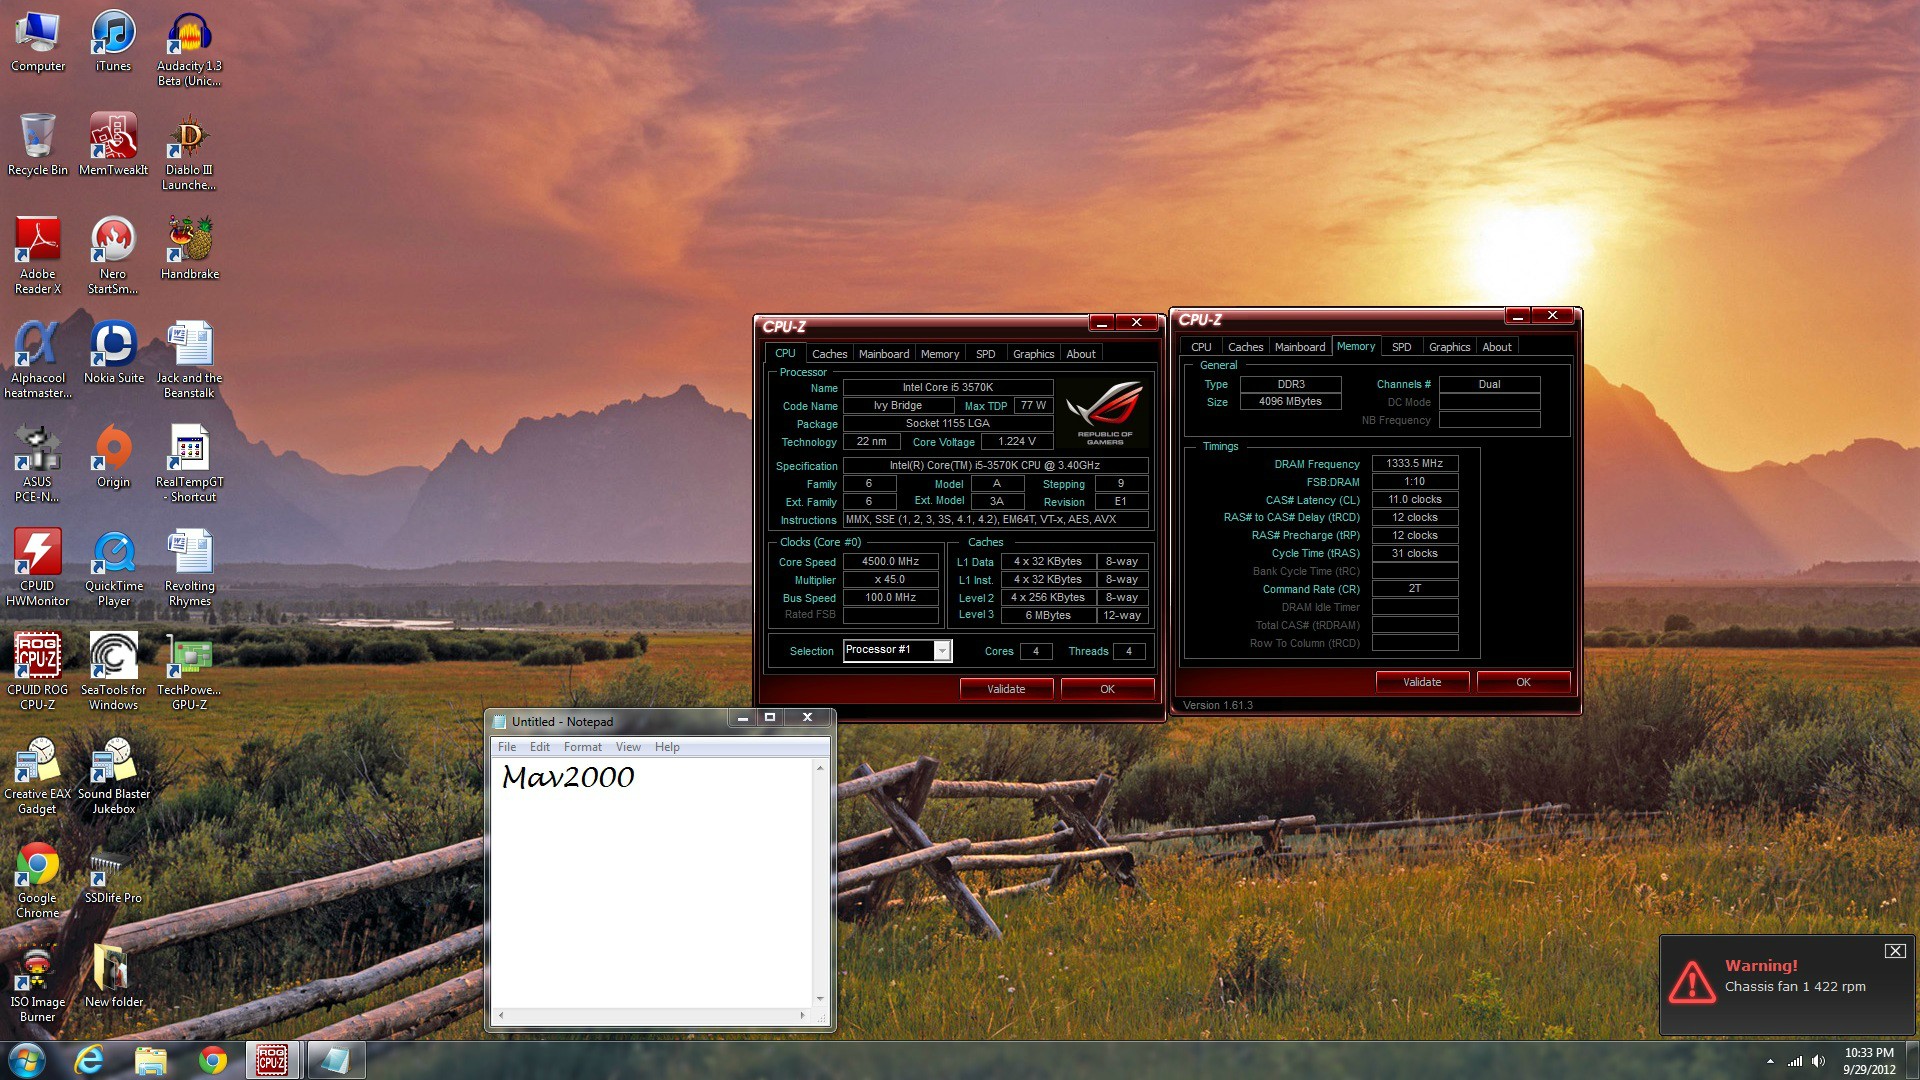1920x1080 pixels.
Task: Open the Recycle Bin icon
Action: (38, 145)
